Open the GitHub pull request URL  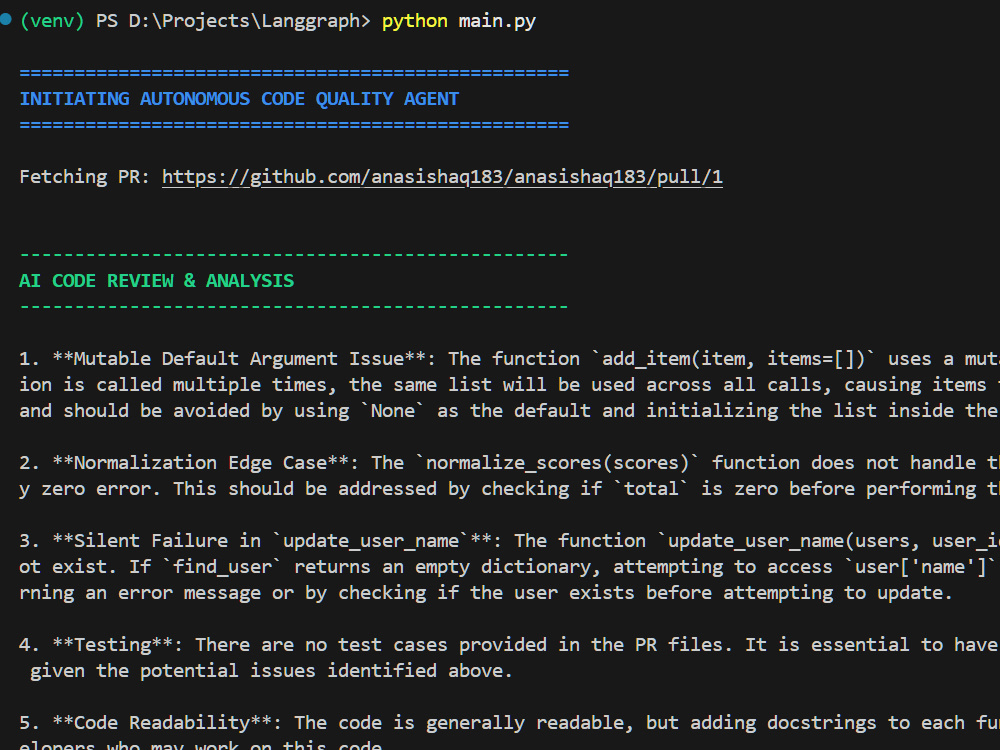pyautogui.click(x=442, y=177)
